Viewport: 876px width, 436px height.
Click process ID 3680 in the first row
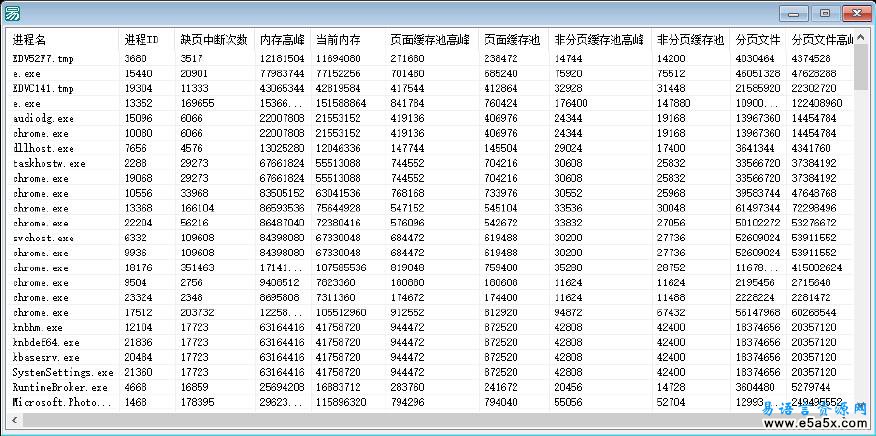(136, 58)
